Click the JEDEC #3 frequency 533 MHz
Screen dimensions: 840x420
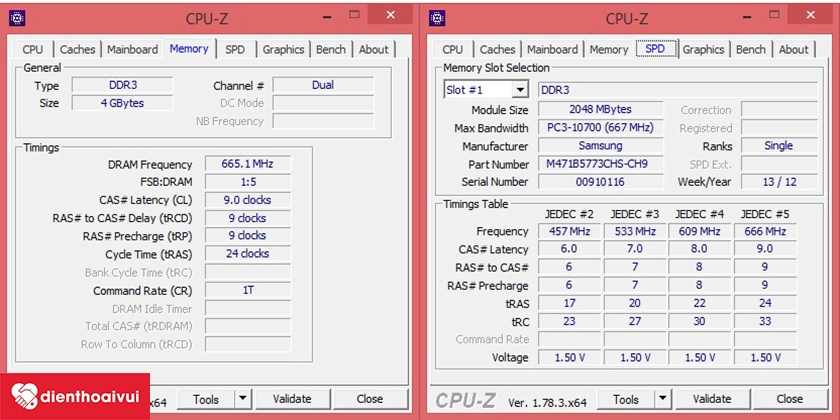(635, 231)
